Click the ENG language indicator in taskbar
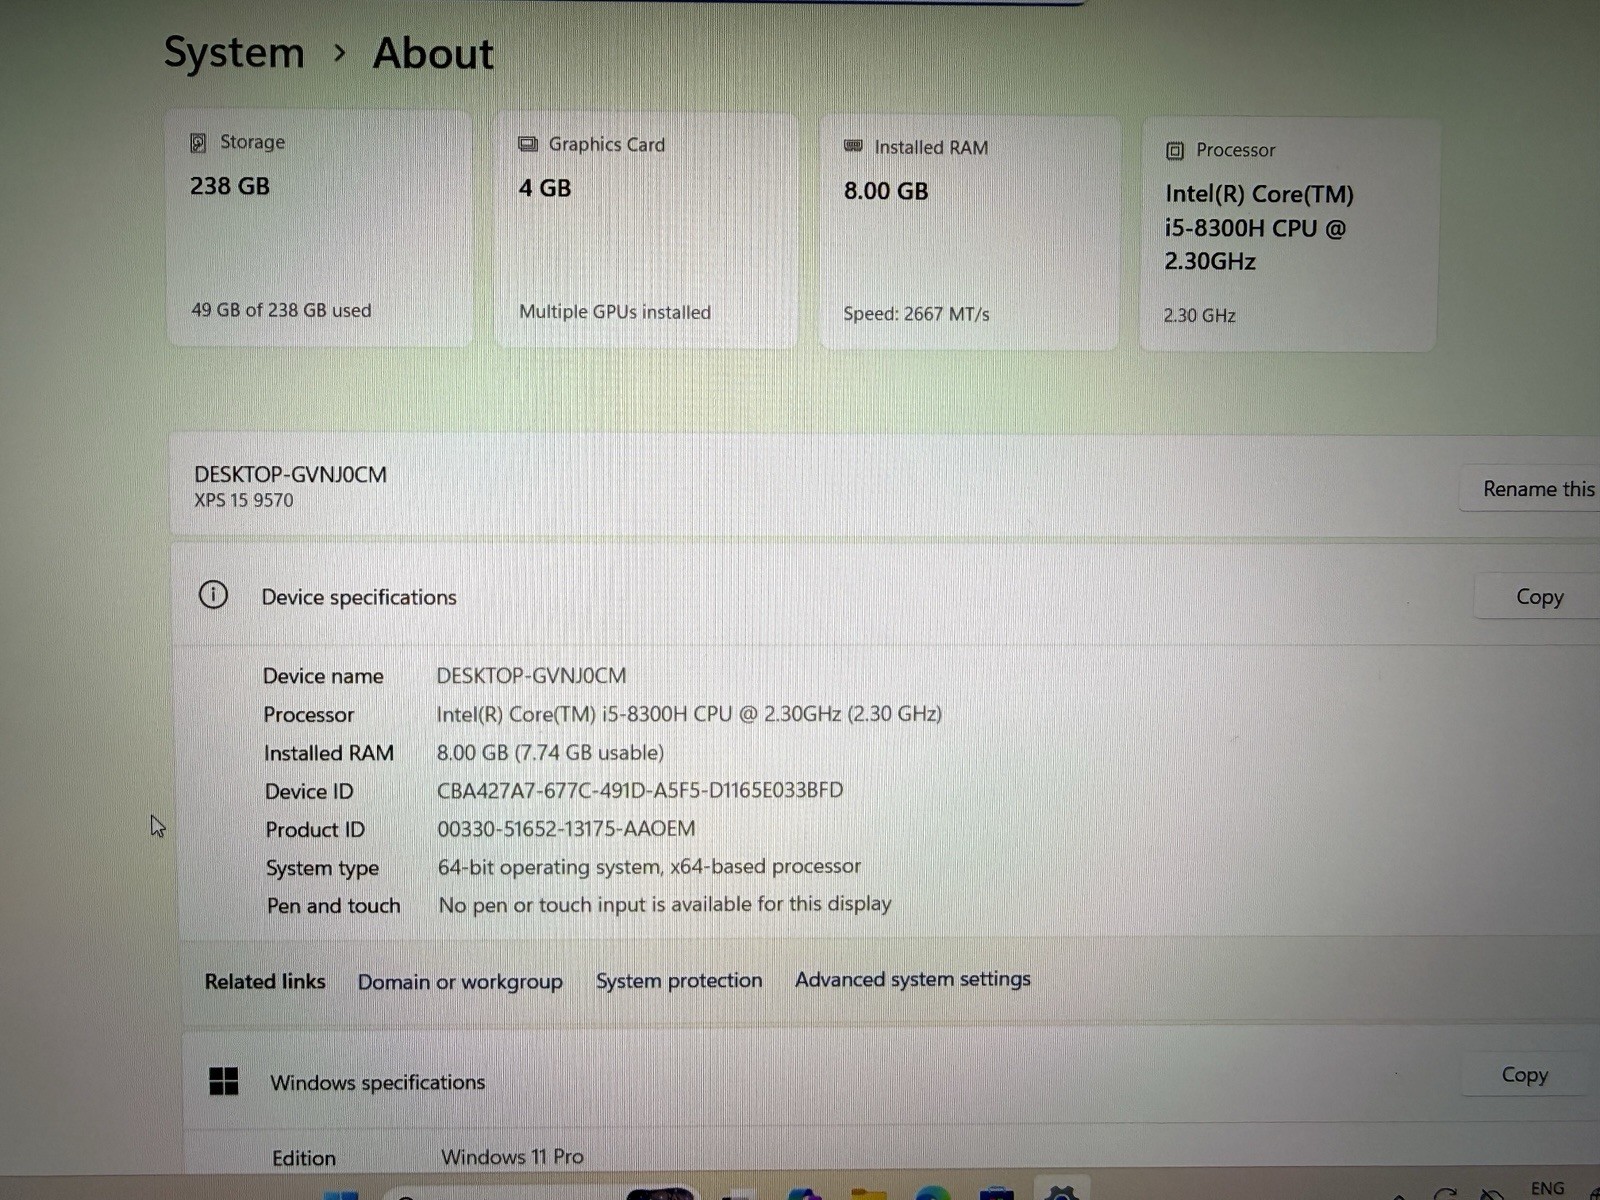Viewport: 1600px width, 1200px height. tap(1547, 1188)
